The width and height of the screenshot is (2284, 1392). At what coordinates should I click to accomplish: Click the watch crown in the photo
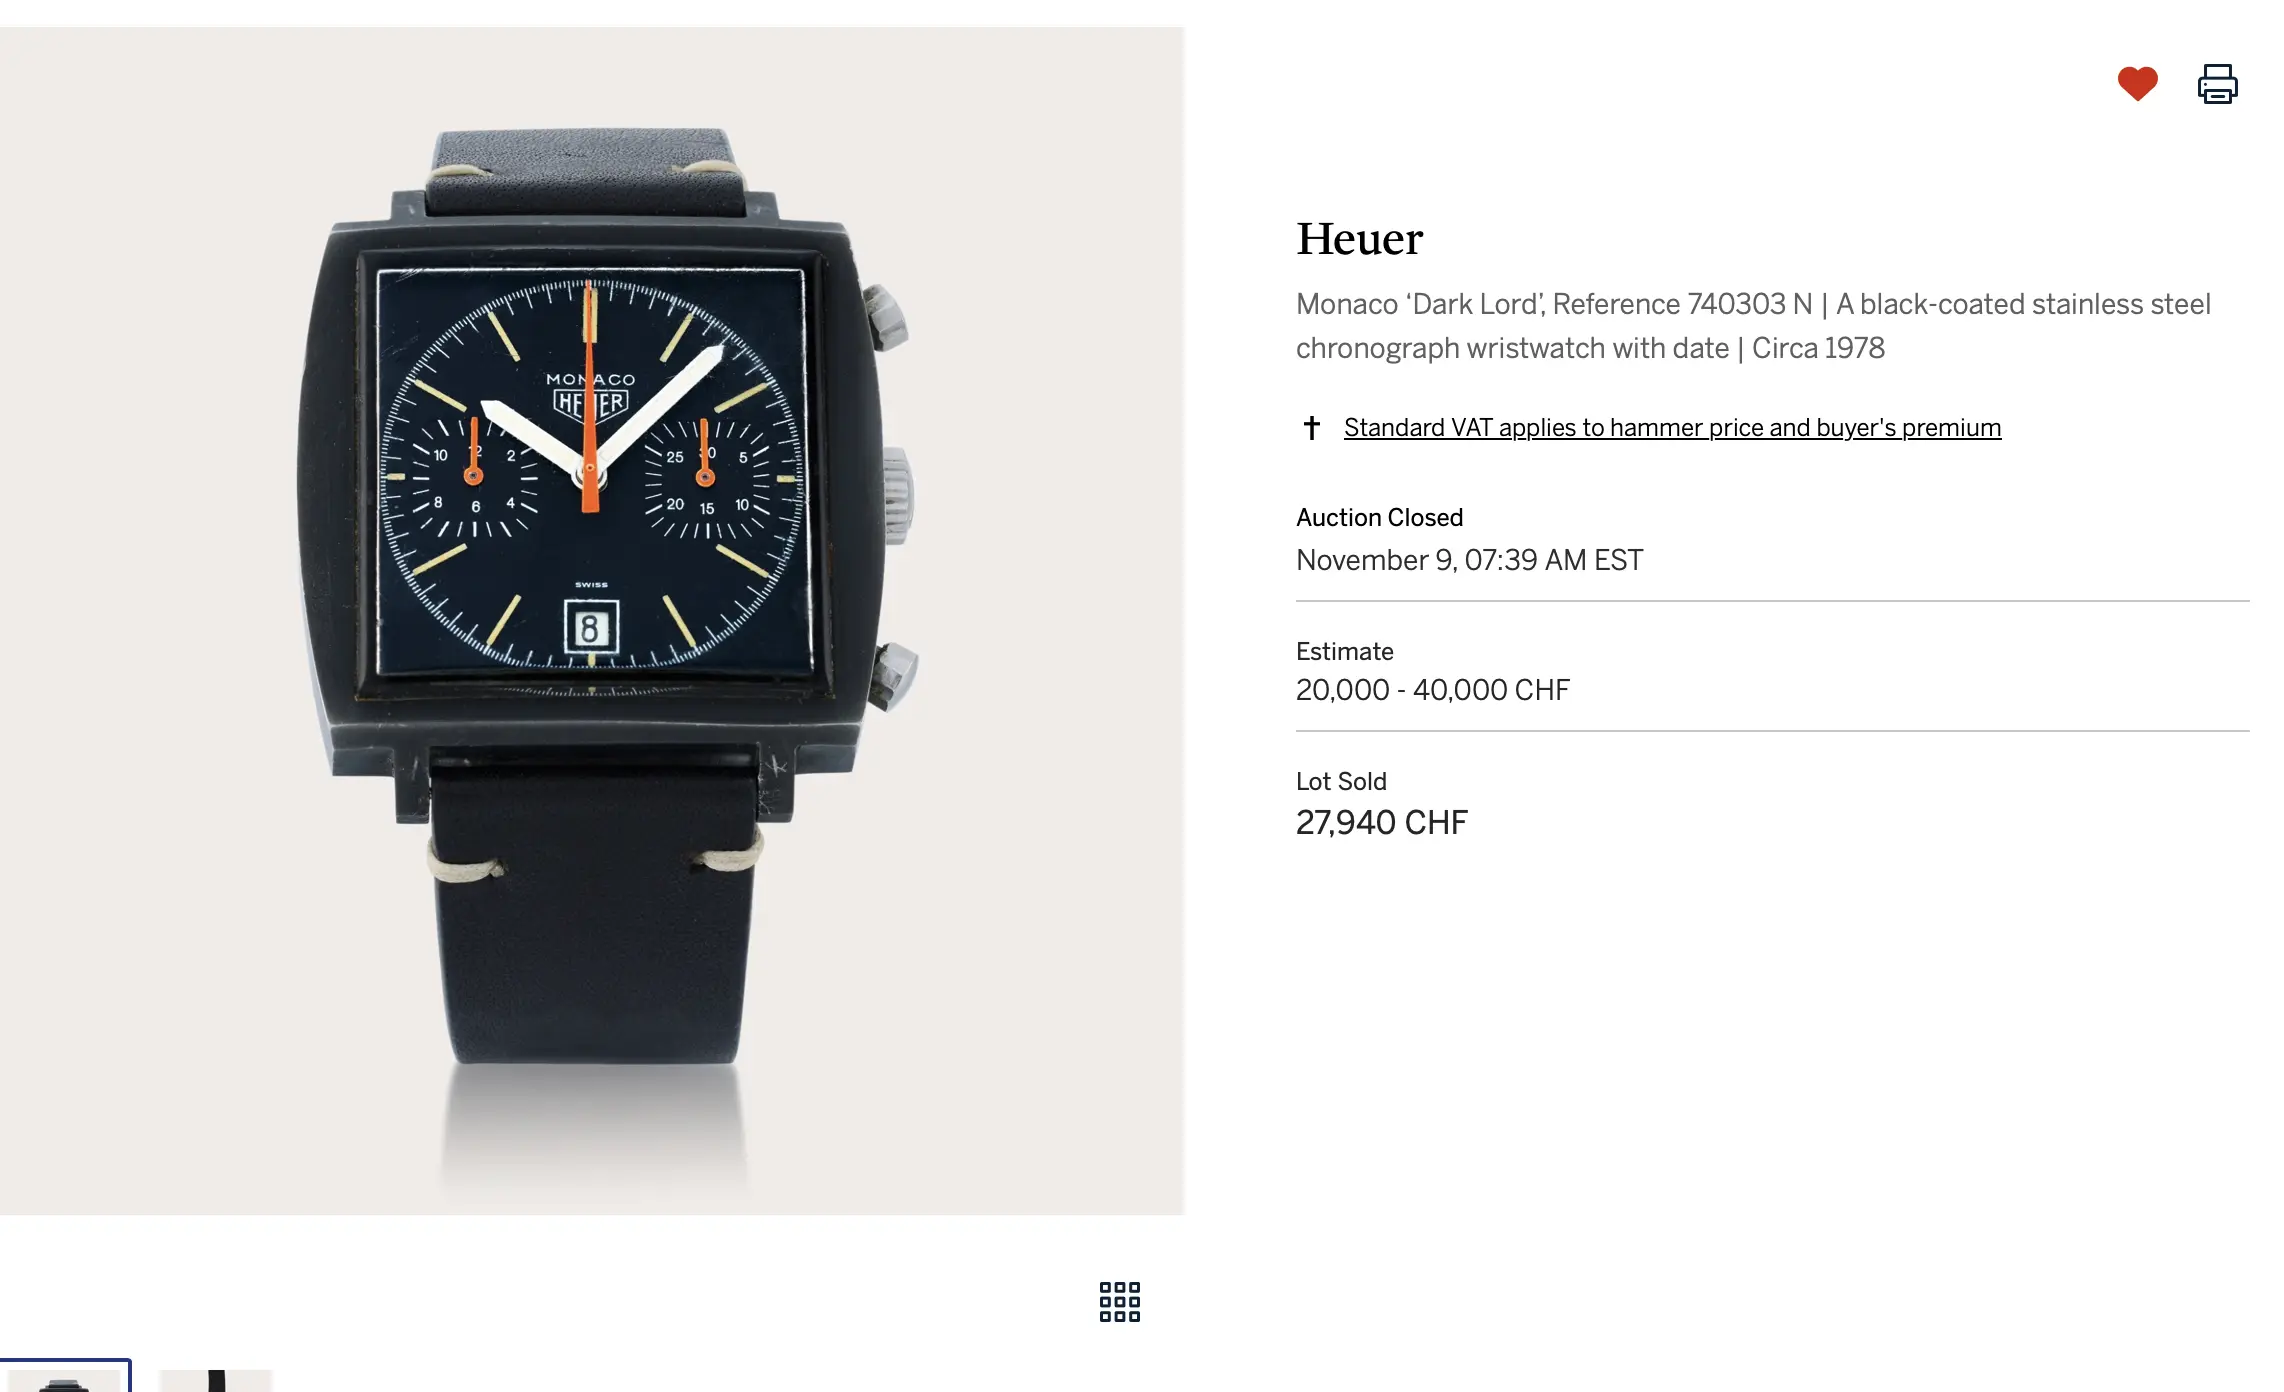point(897,496)
